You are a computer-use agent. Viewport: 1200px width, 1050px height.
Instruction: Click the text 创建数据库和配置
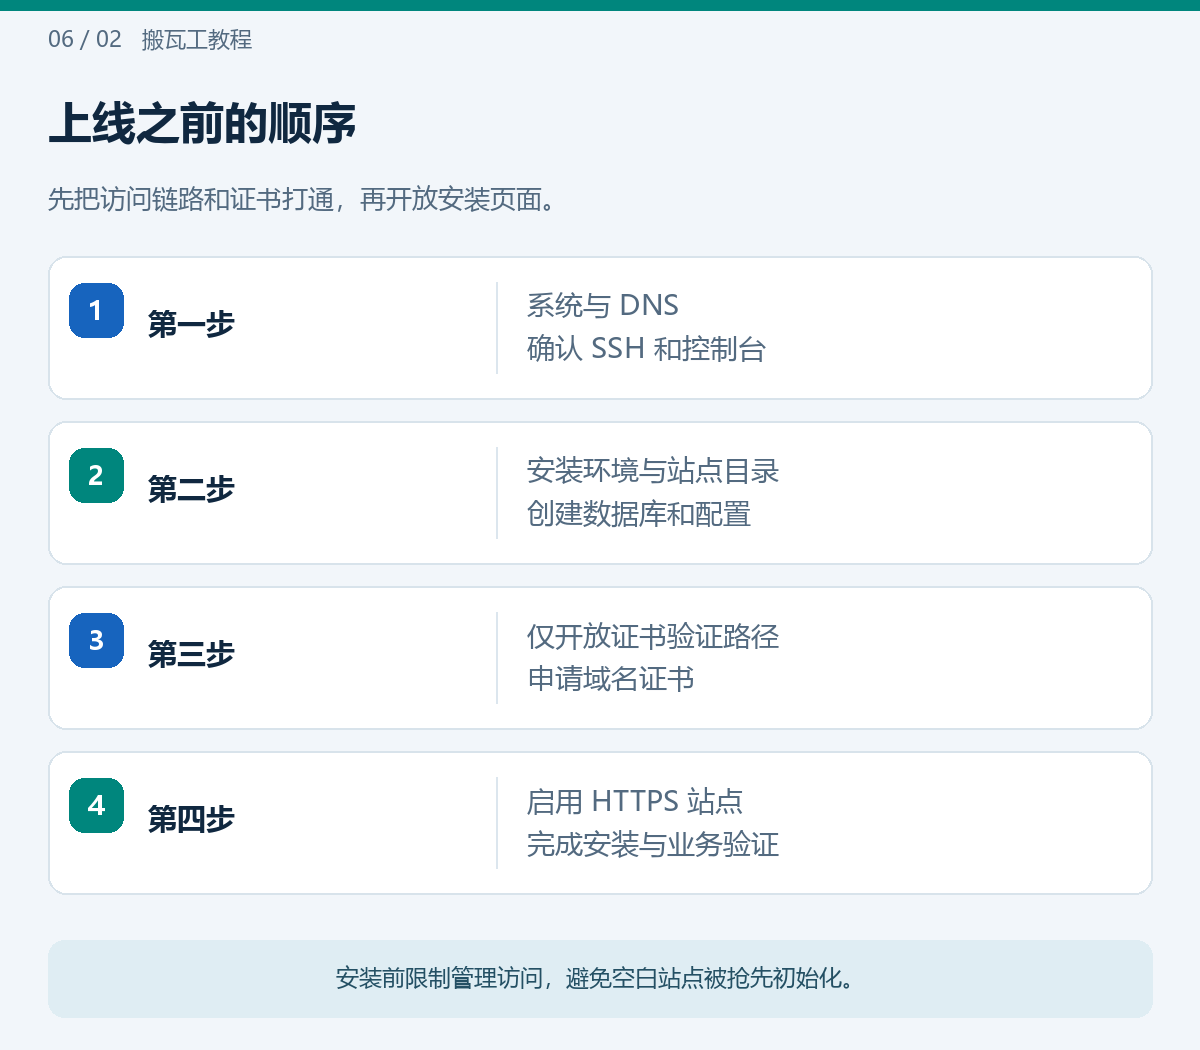(639, 514)
